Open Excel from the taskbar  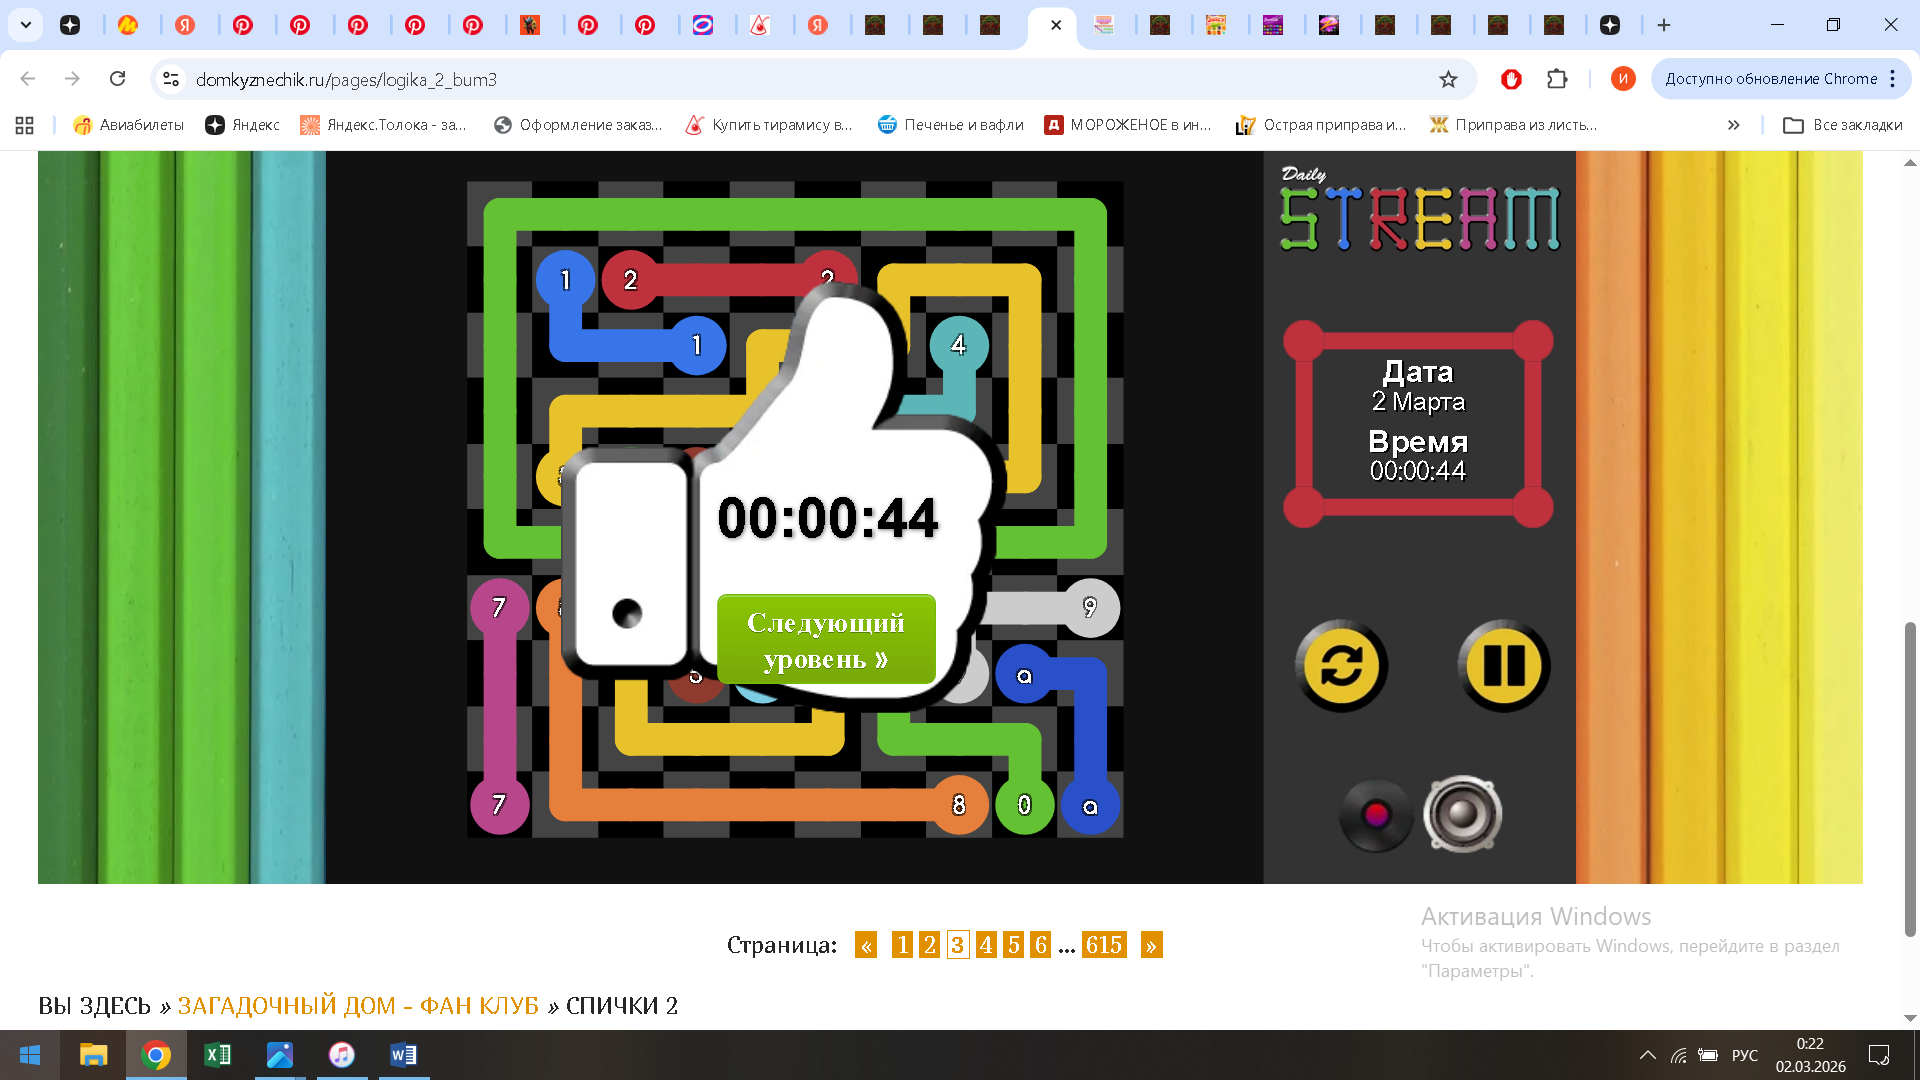tap(217, 1055)
